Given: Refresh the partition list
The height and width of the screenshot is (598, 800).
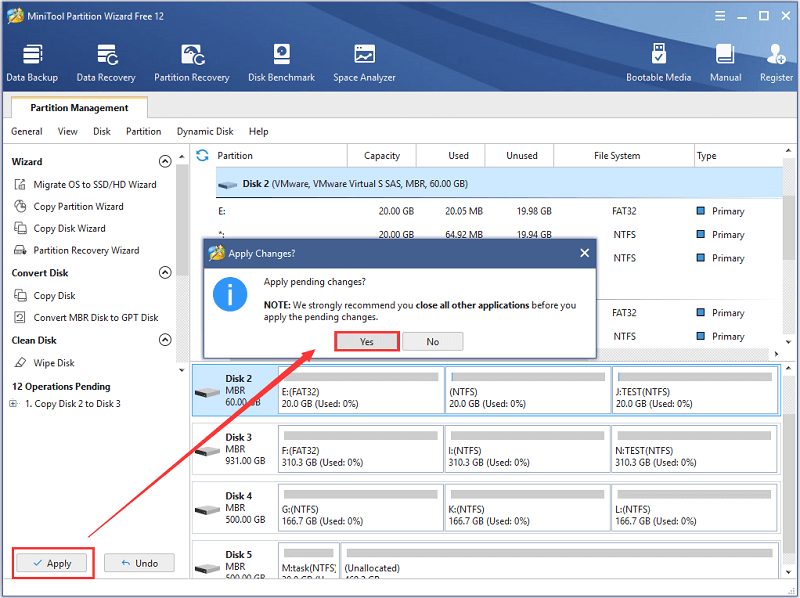Looking at the screenshot, I should [x=203, y=155].
